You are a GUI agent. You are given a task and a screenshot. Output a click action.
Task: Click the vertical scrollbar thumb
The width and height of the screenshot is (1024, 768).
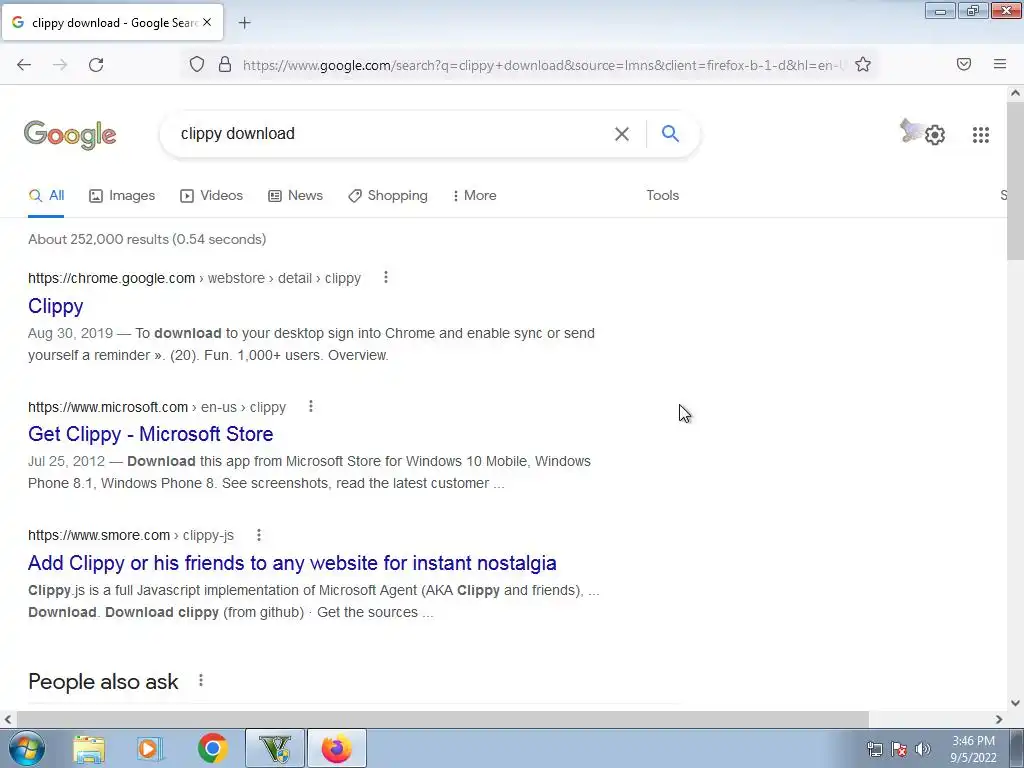coord(1015,180)
